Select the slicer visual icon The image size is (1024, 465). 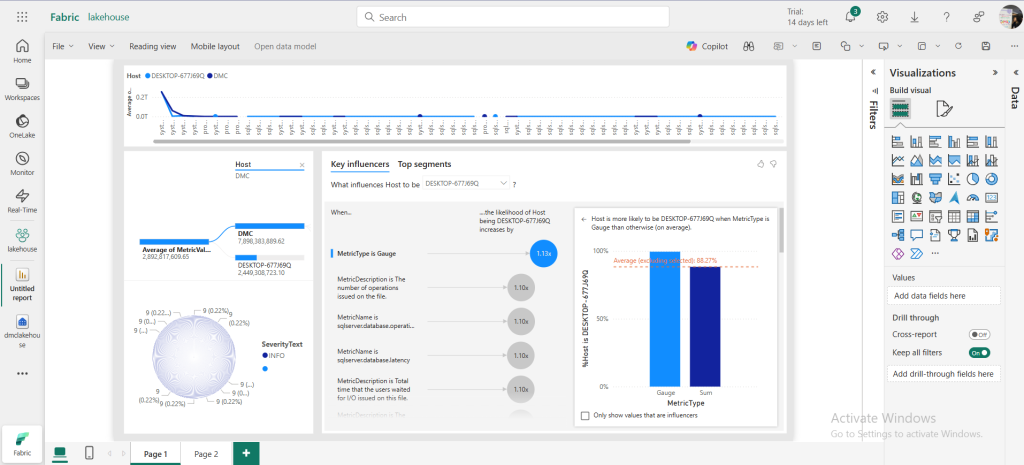(x=935, y=216)
